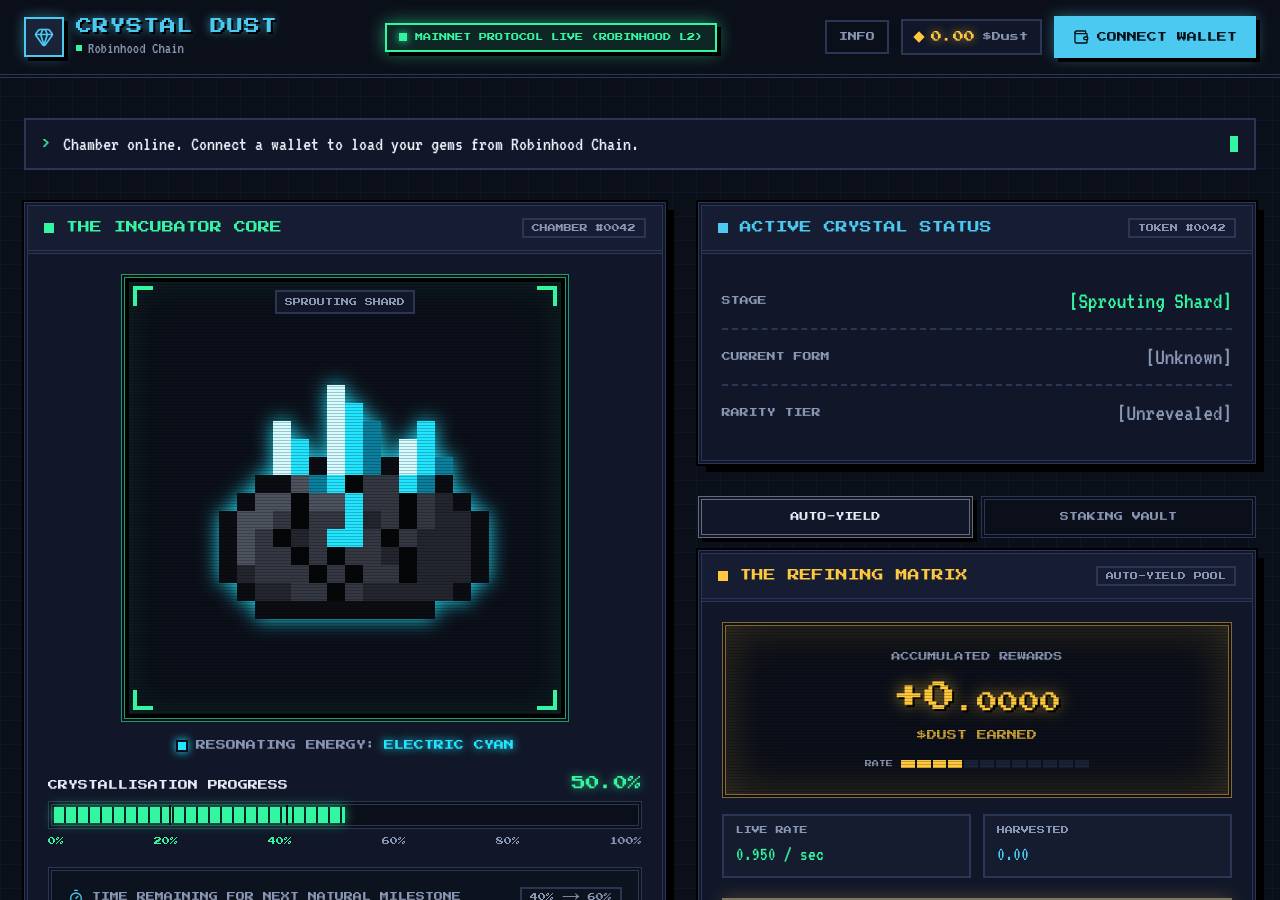Click the Crystal Dust diamond logo icon
The image size is (1280, 900).
pos(44,37)
